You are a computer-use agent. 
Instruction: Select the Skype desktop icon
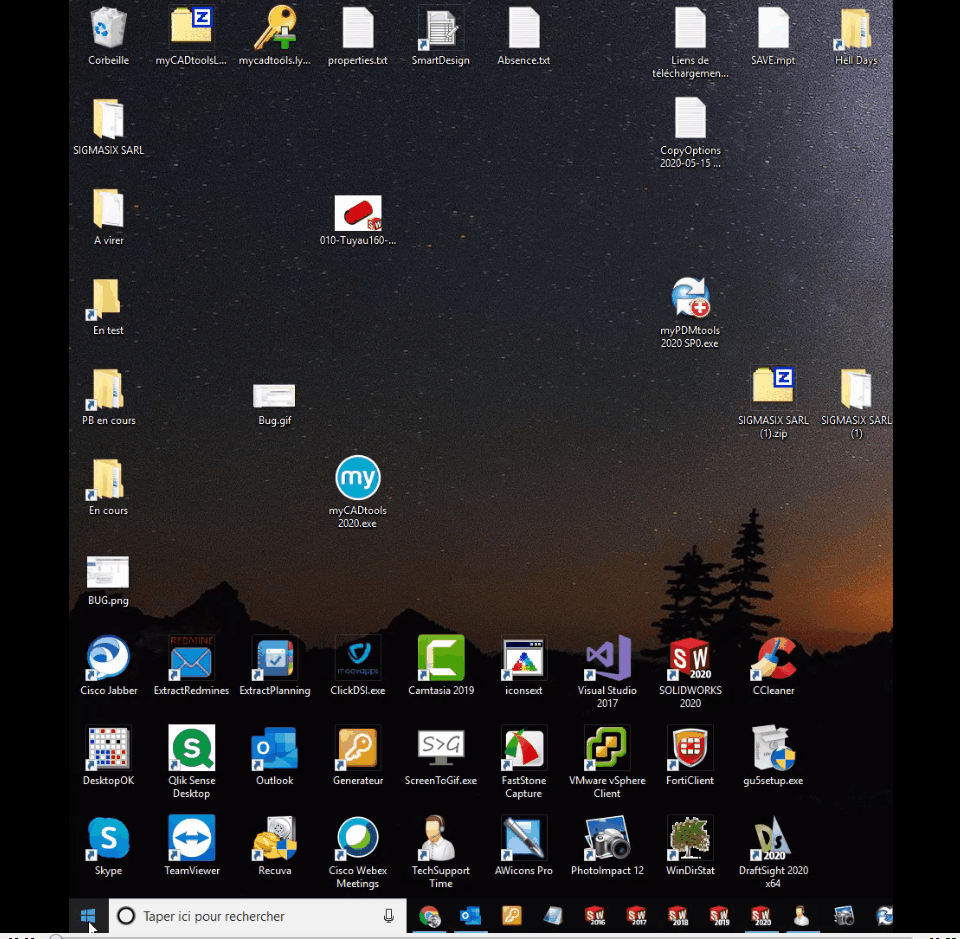tap(108, 838)
